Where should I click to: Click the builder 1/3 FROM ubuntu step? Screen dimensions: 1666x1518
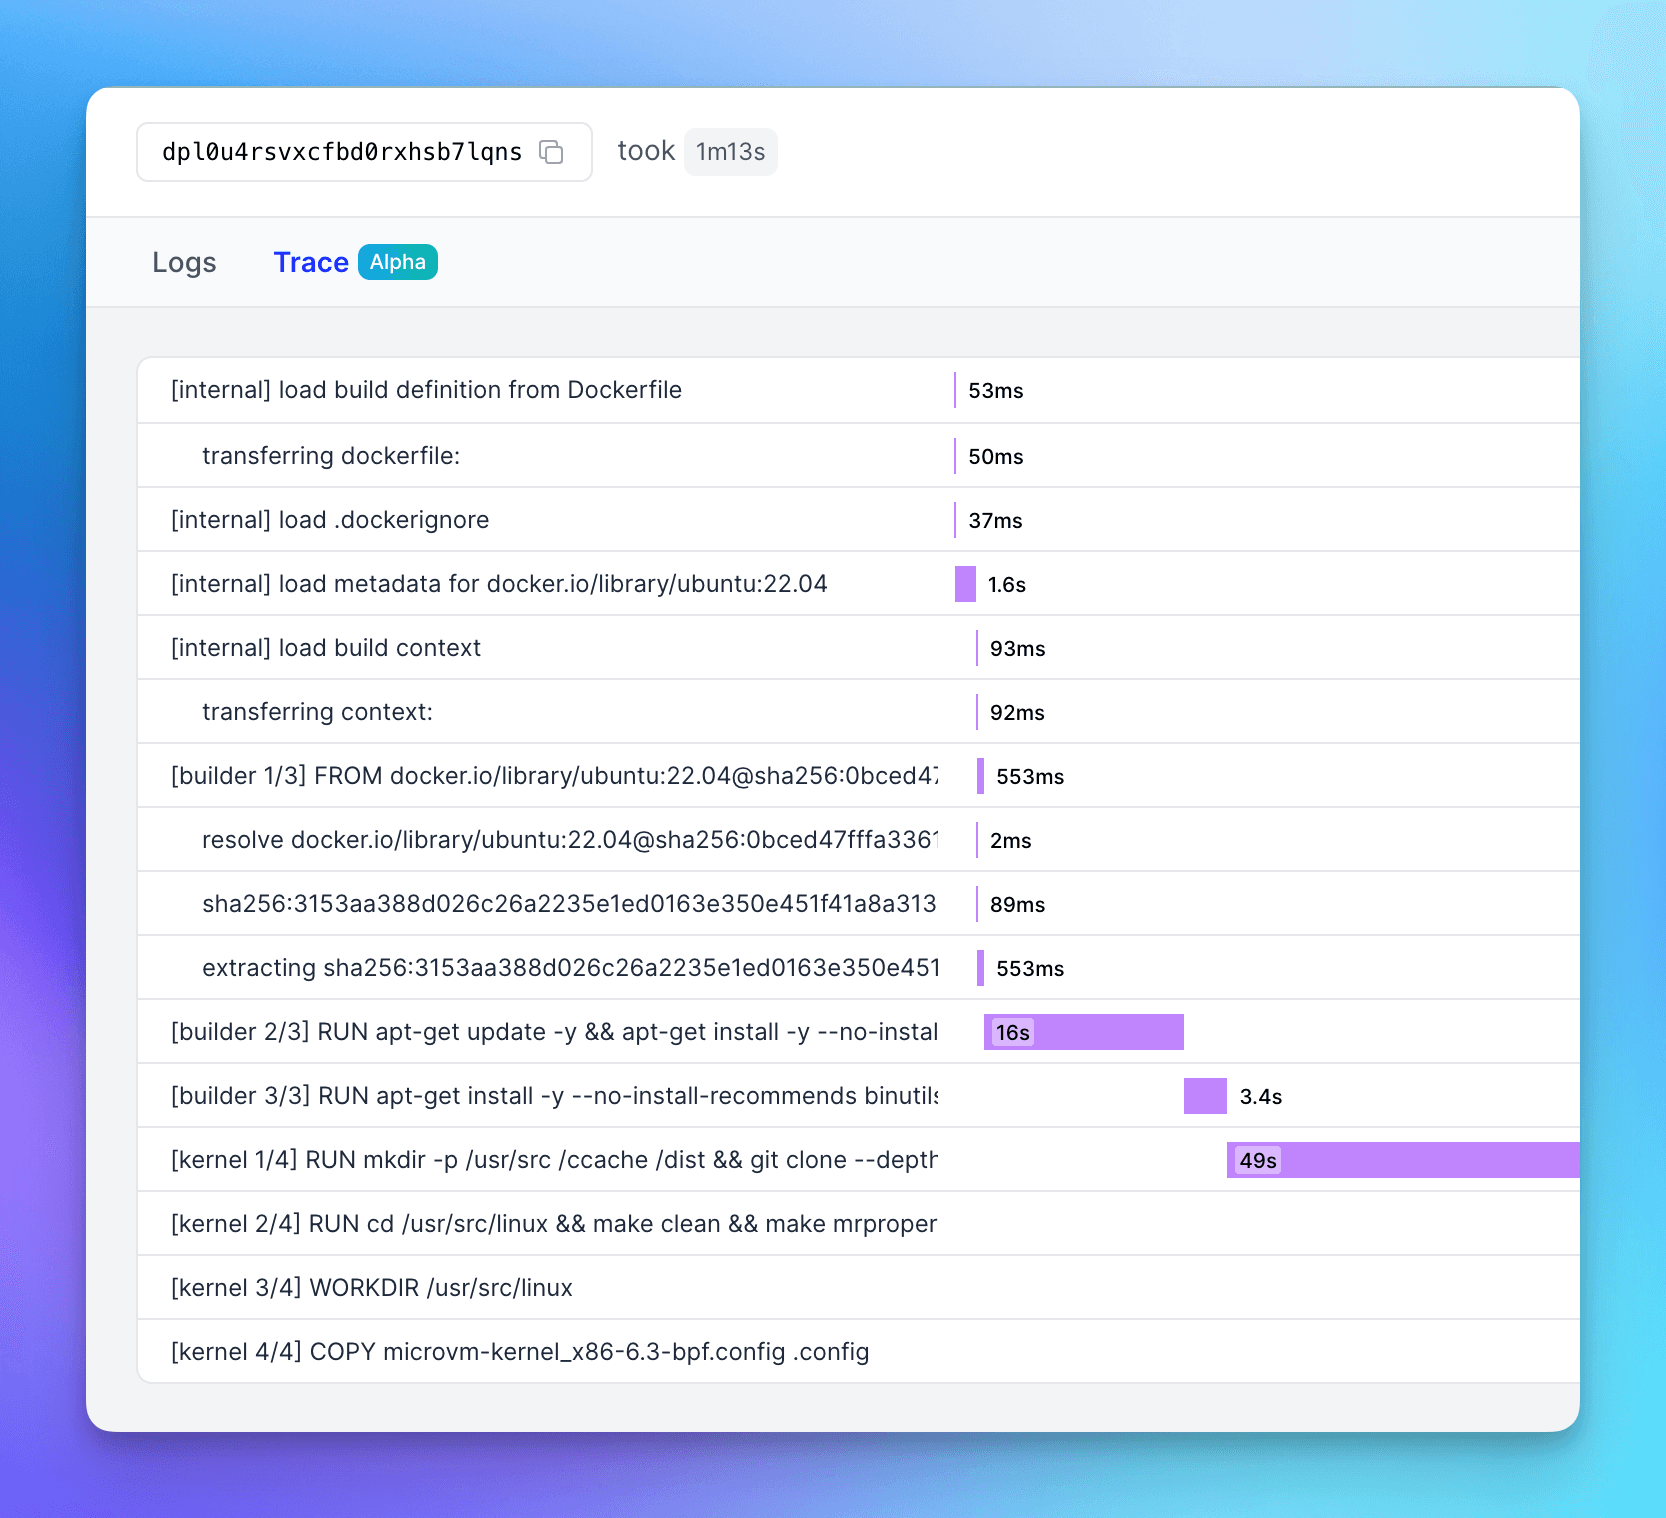pyautogui.click(x=554, y=776)
